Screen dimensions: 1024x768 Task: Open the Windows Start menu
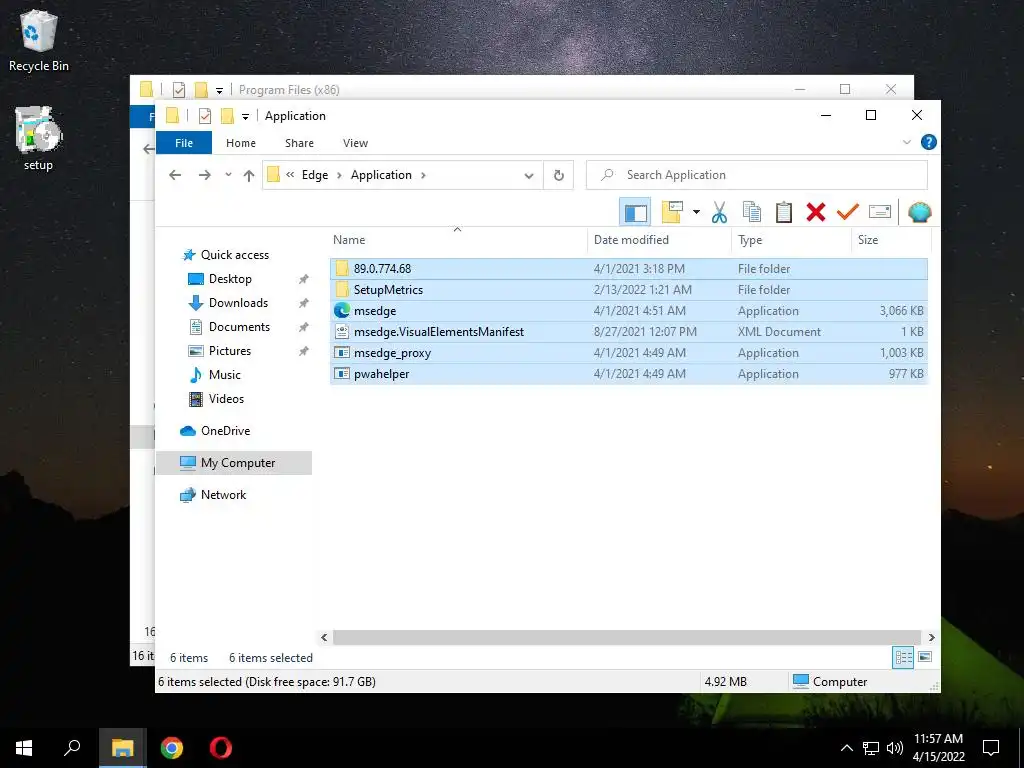[x=24, y=748]
